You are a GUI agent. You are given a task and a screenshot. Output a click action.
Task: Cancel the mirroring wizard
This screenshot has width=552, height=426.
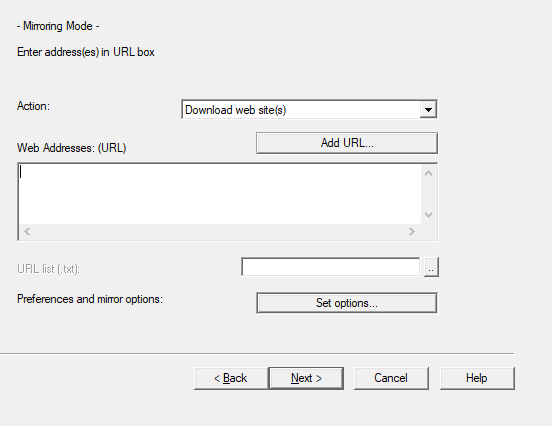click(391, 378)
